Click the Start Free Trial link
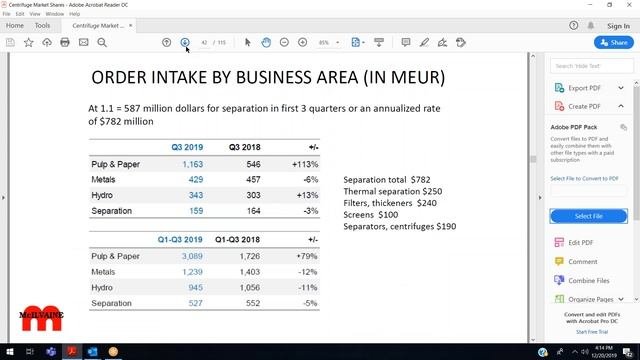 click(x=592, y=332)
